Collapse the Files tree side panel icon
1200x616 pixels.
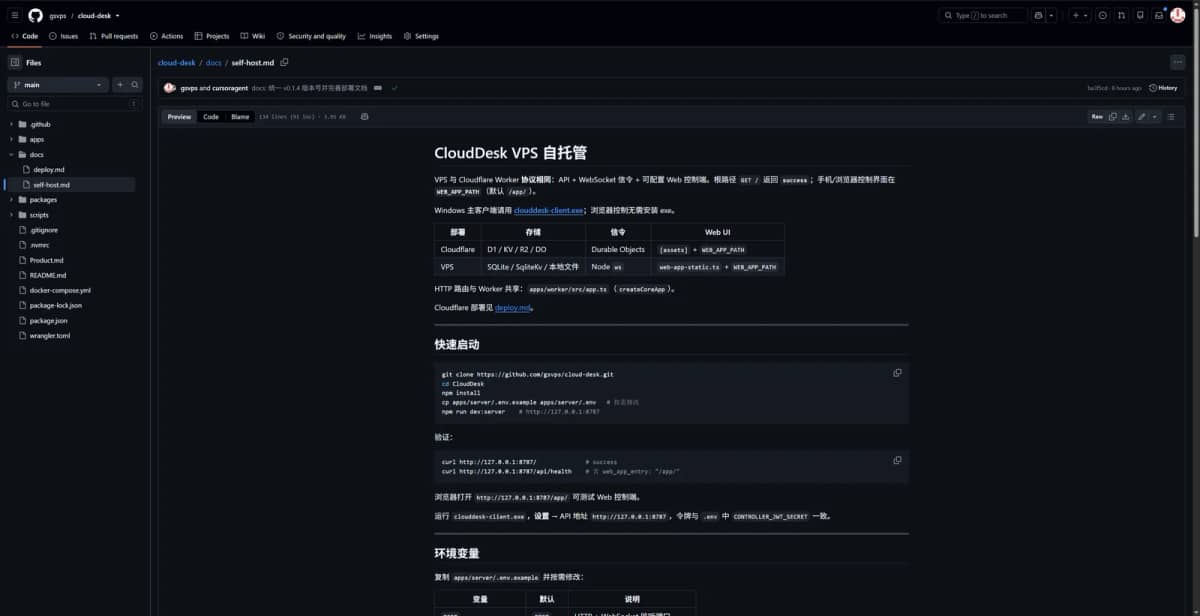tap(15, 62)
